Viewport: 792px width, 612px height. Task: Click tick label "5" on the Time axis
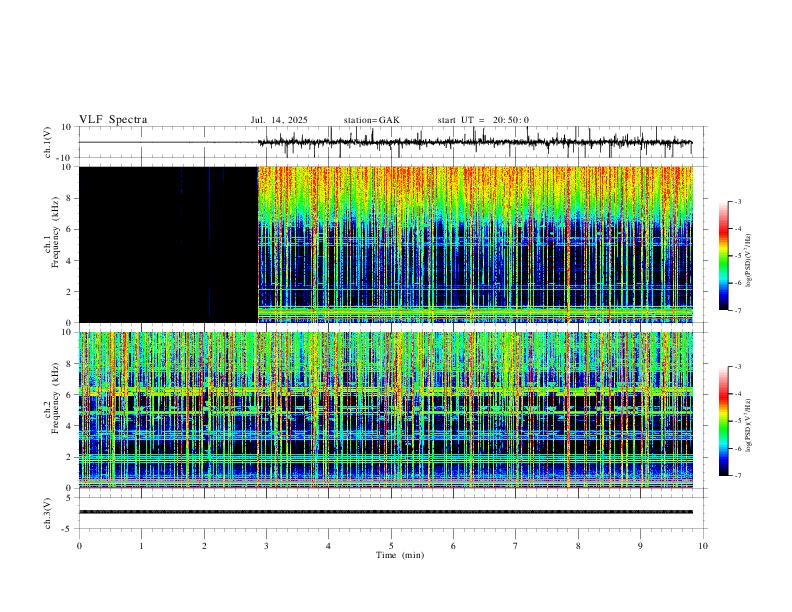[391, 546]
